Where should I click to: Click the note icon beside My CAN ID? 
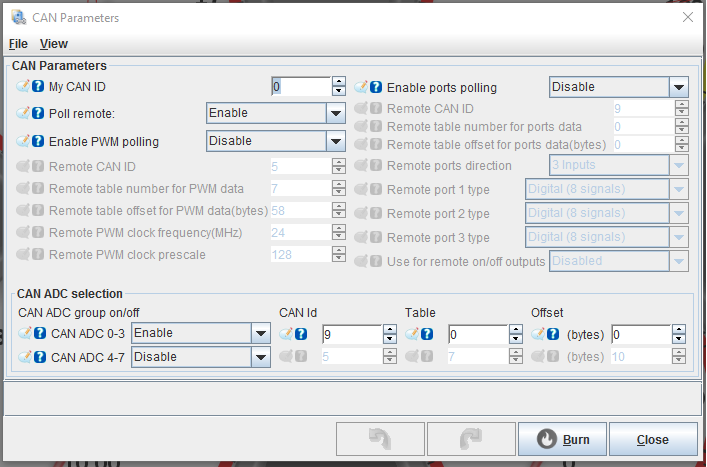(x=23, y=86)
